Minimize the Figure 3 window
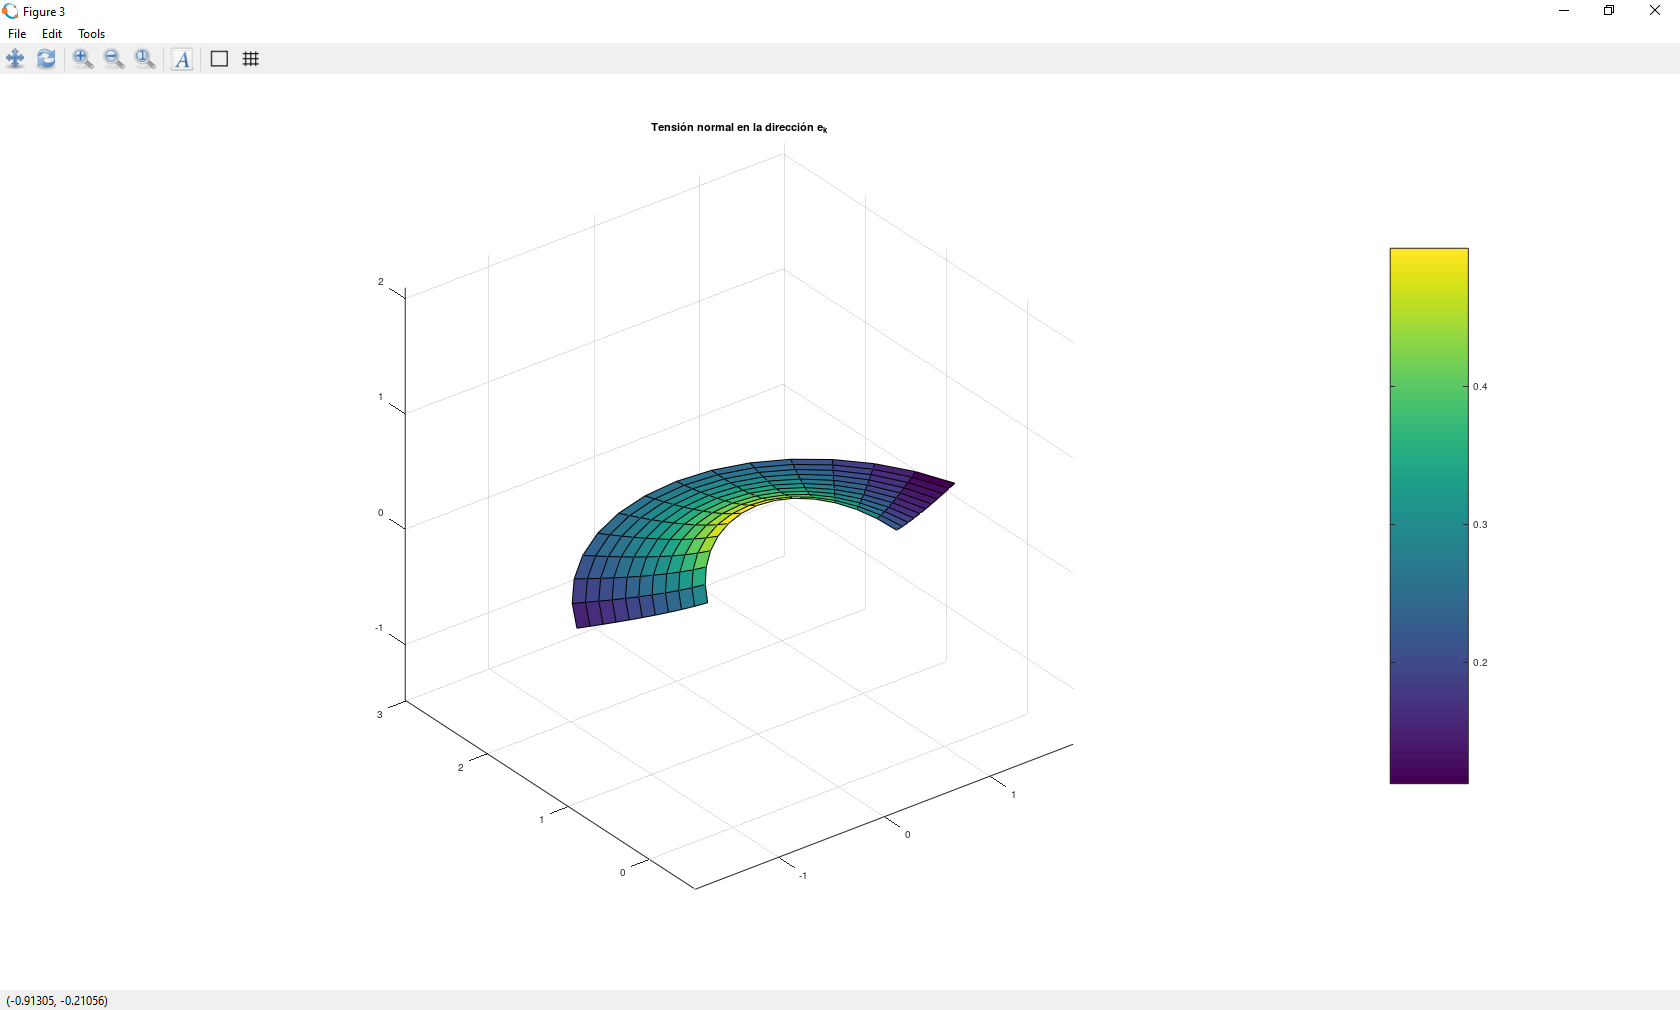 click(1564, 11)
